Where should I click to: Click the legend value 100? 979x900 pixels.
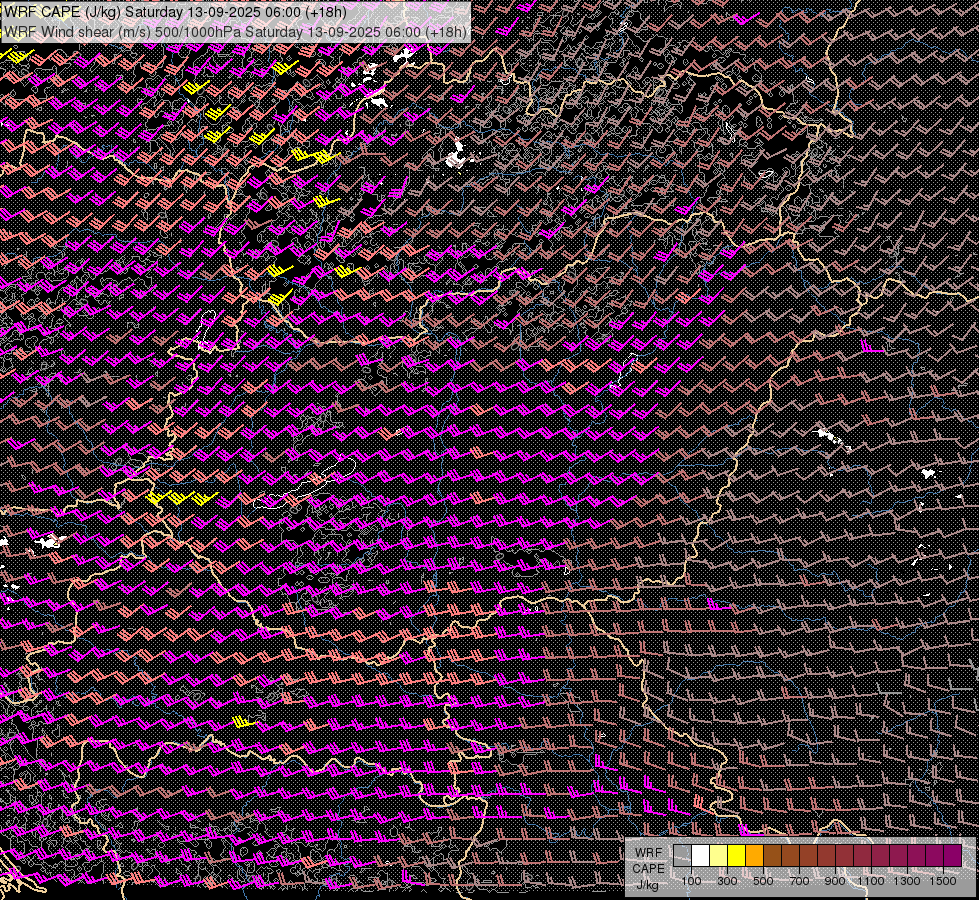[x=691, y=881]
